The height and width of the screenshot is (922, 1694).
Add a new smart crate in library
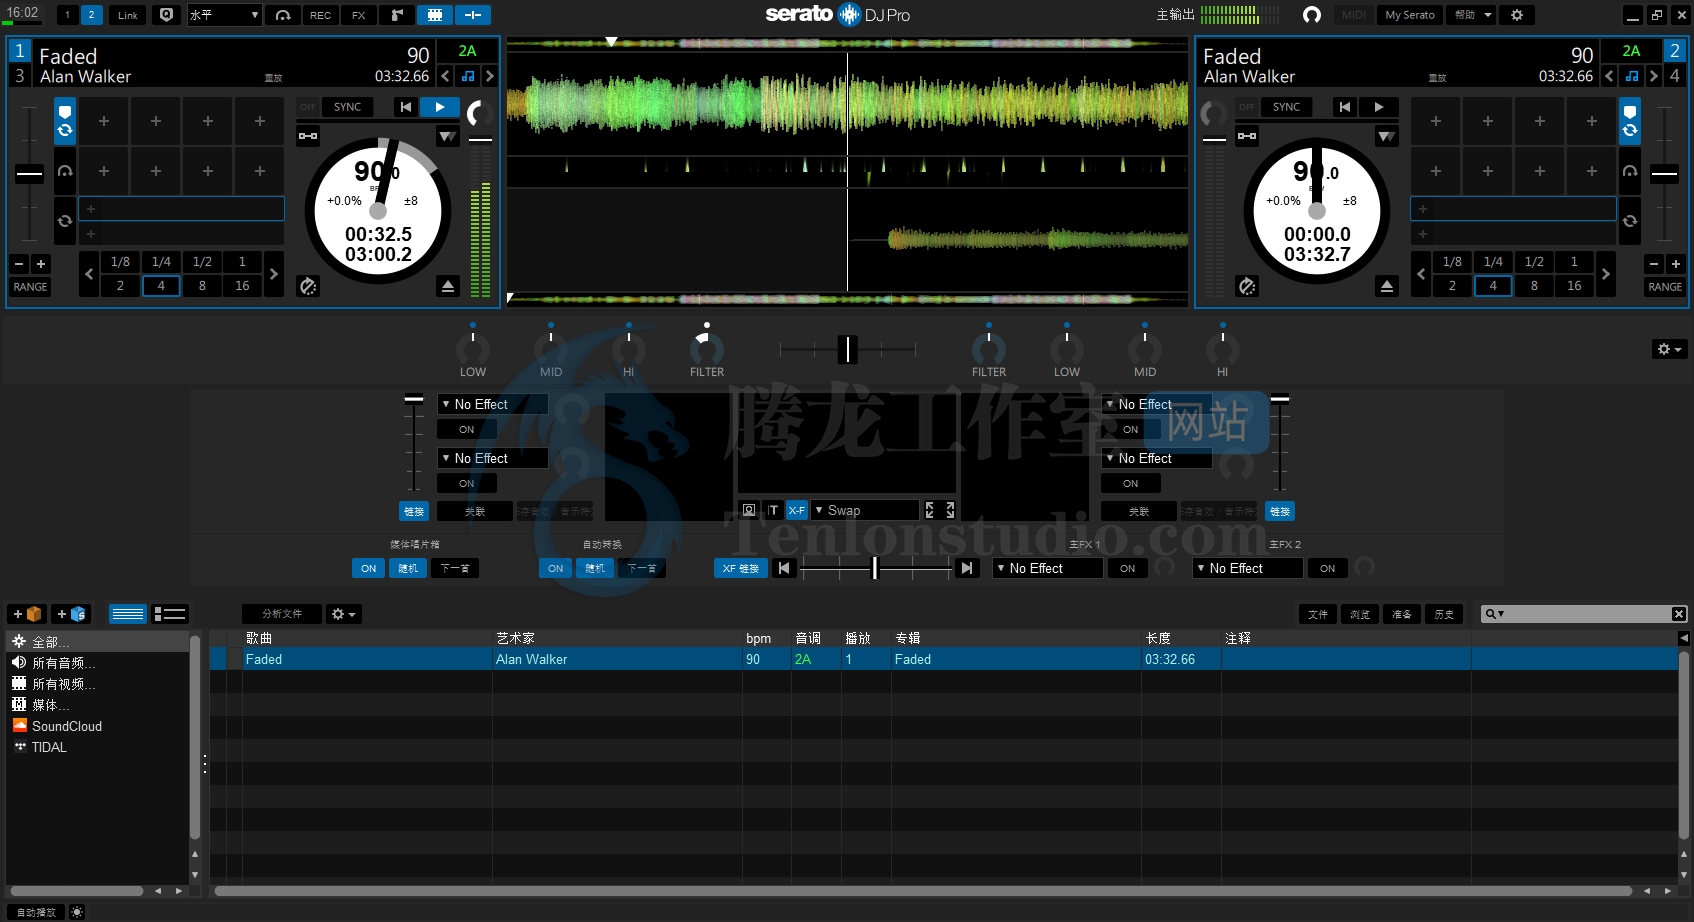pos(71,614)
